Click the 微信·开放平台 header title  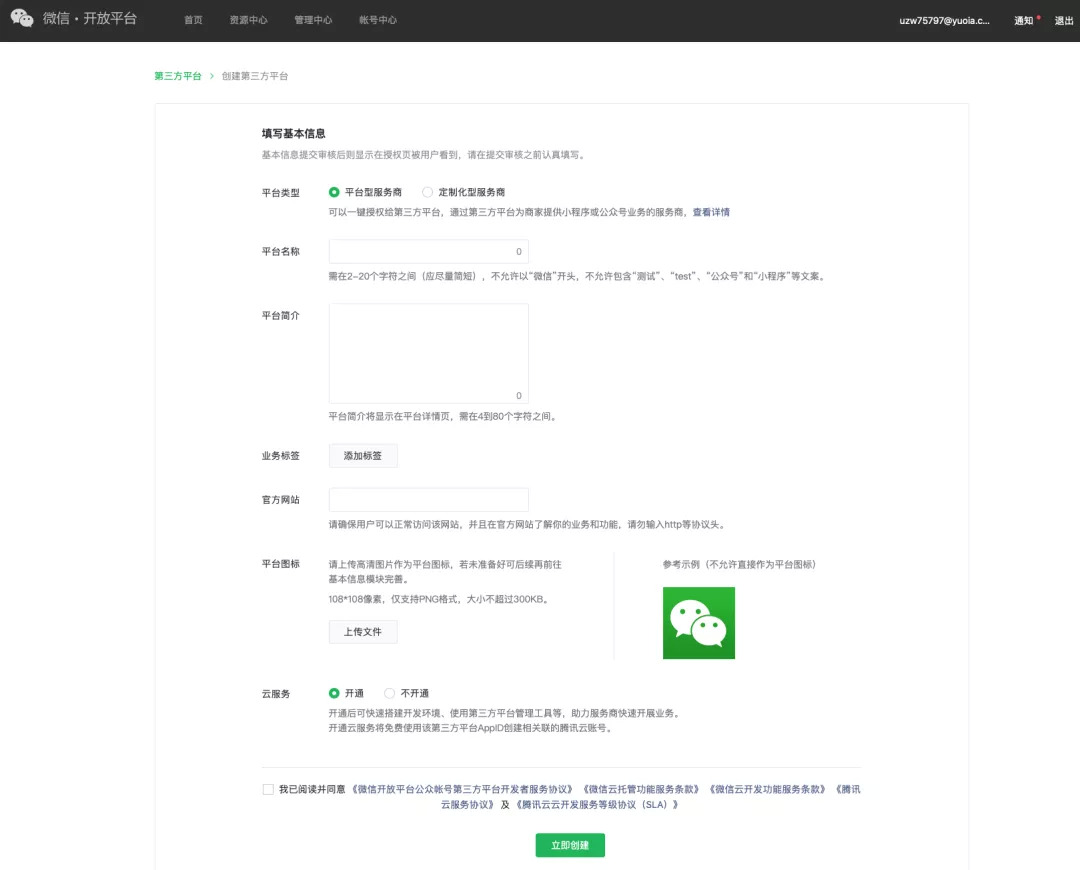click(x=90, y=19)
